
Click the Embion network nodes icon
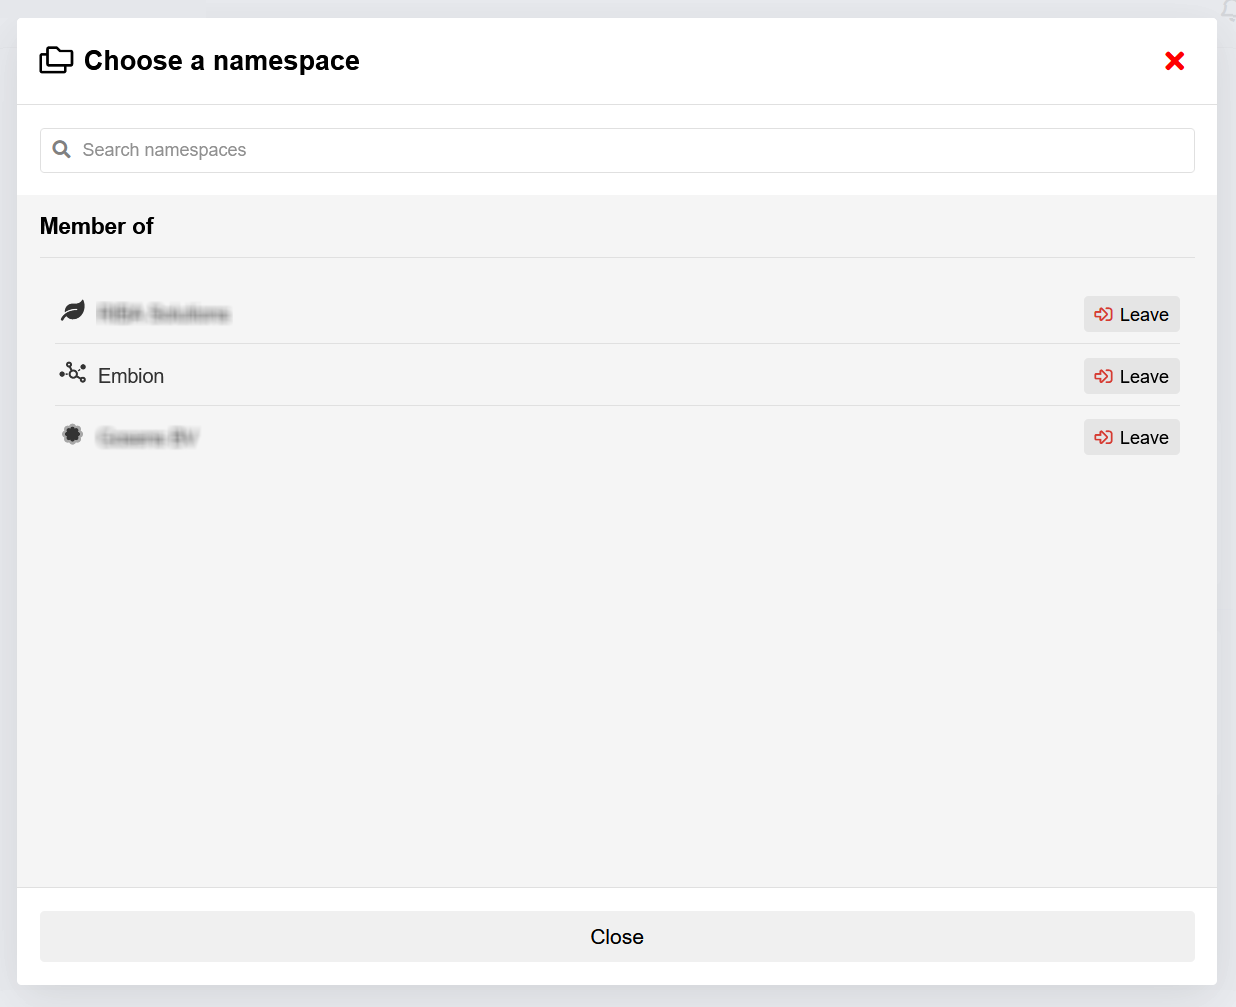tap(73, 374)
